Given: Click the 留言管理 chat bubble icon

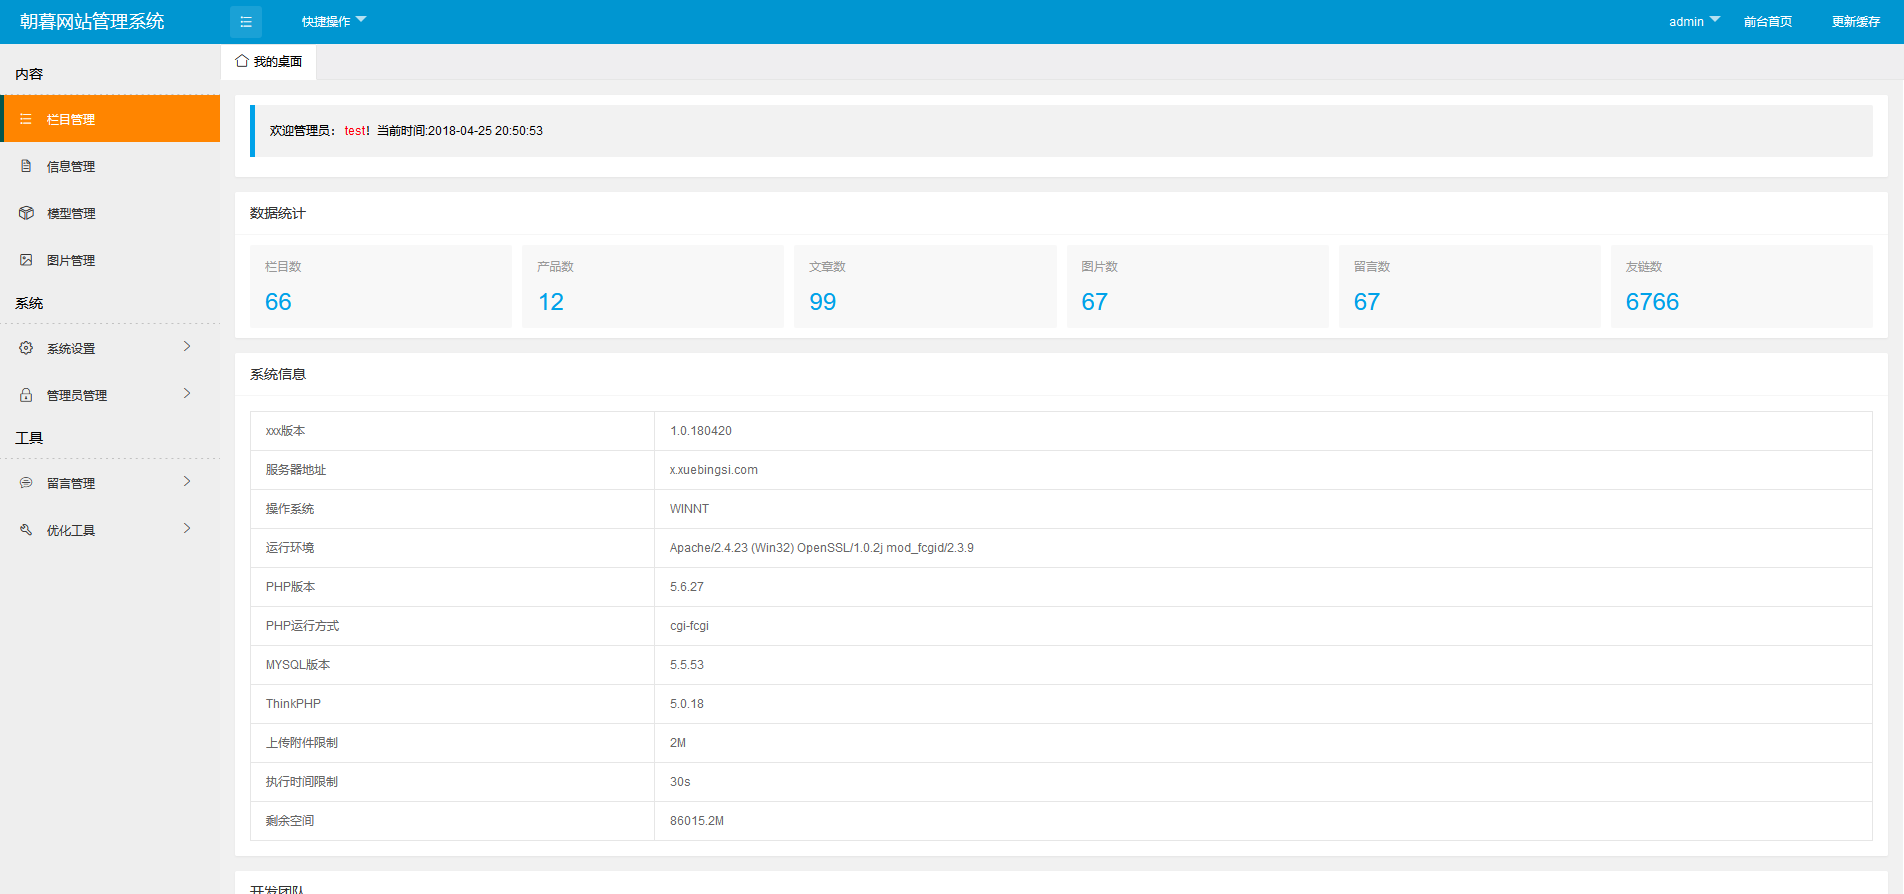Looking at the screenshot, I should coord(26,483).
